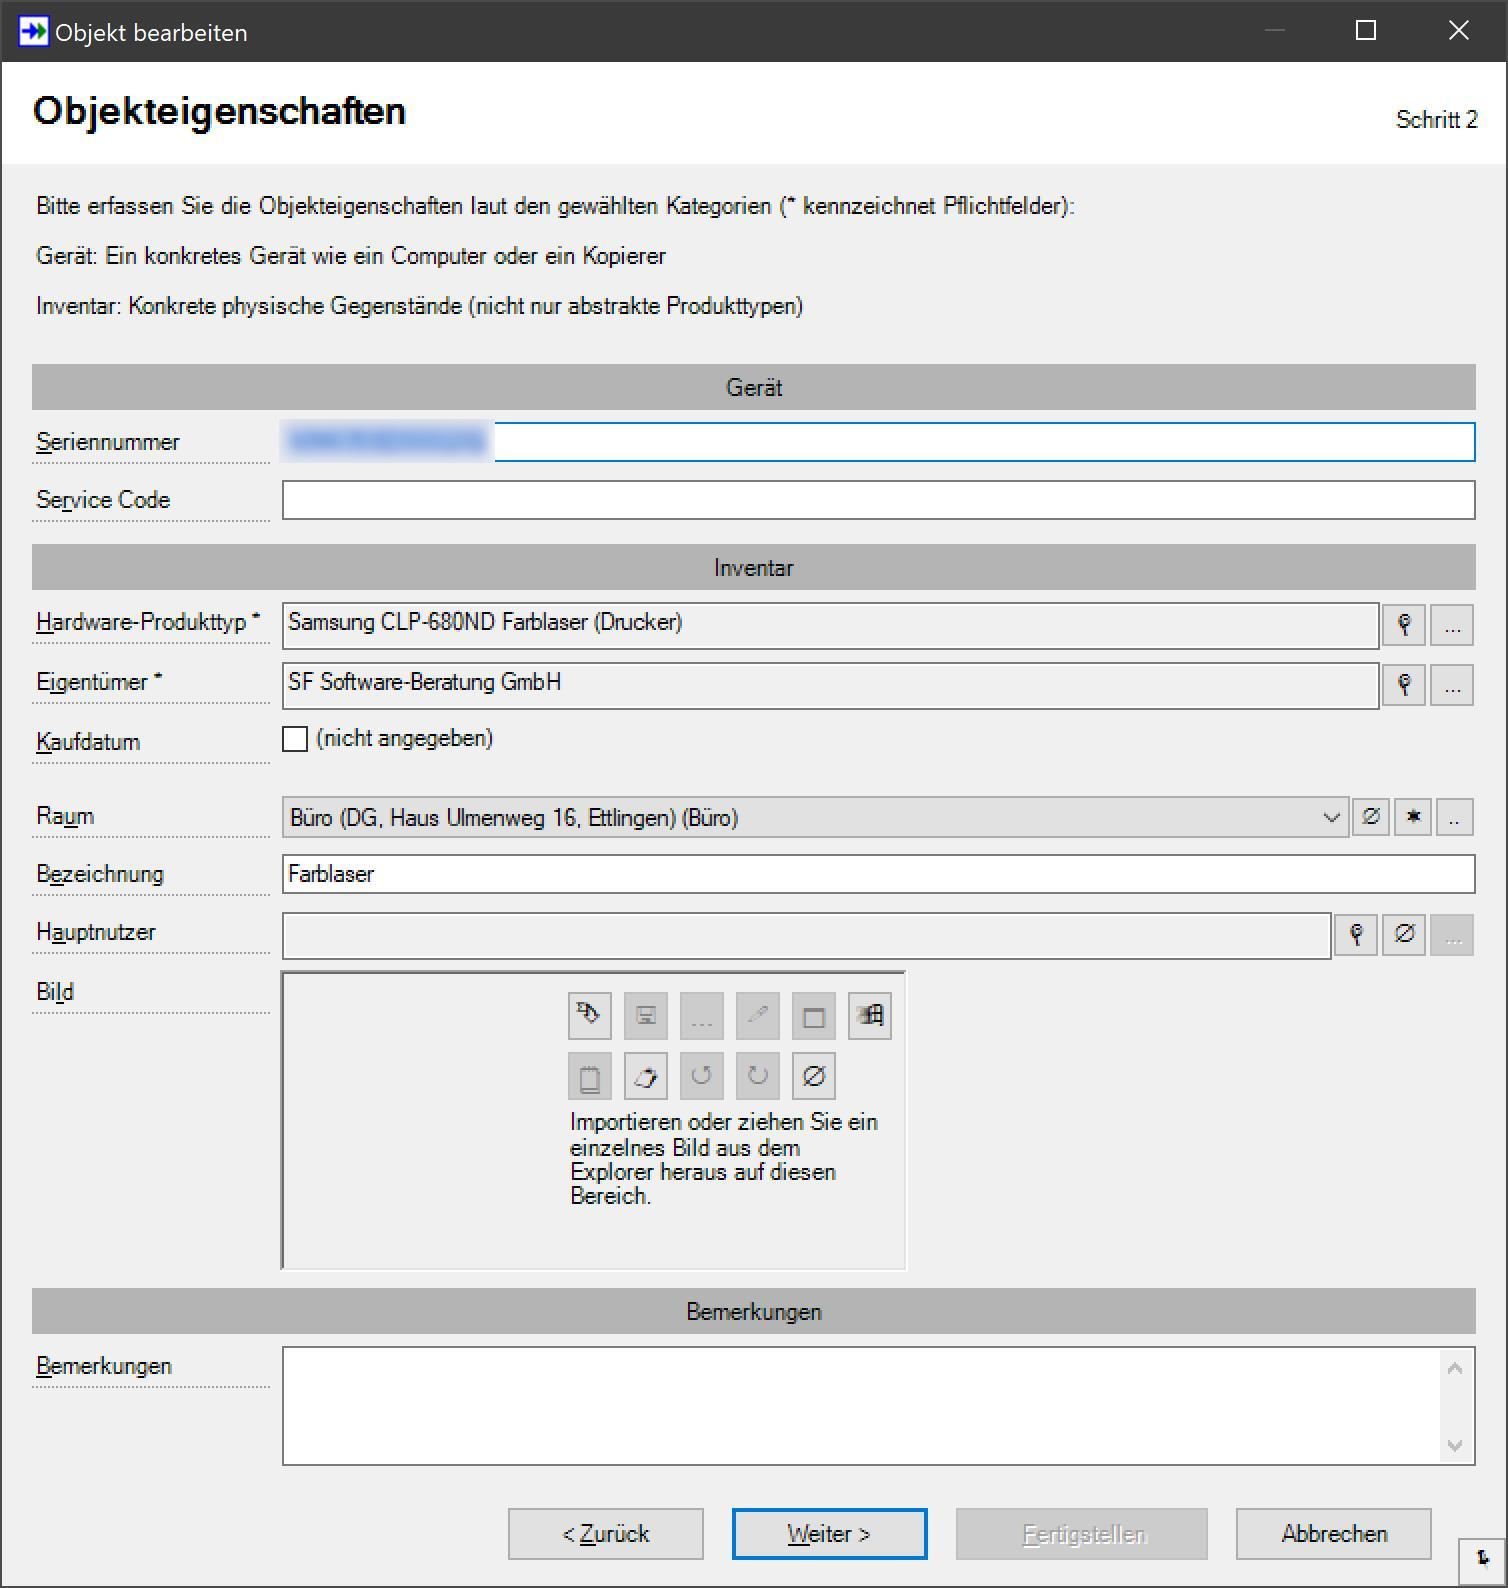Cancel the dialog via Abbrechen
Viewport: 1508px width, 1588px height.
[x=1334, y=1534]
